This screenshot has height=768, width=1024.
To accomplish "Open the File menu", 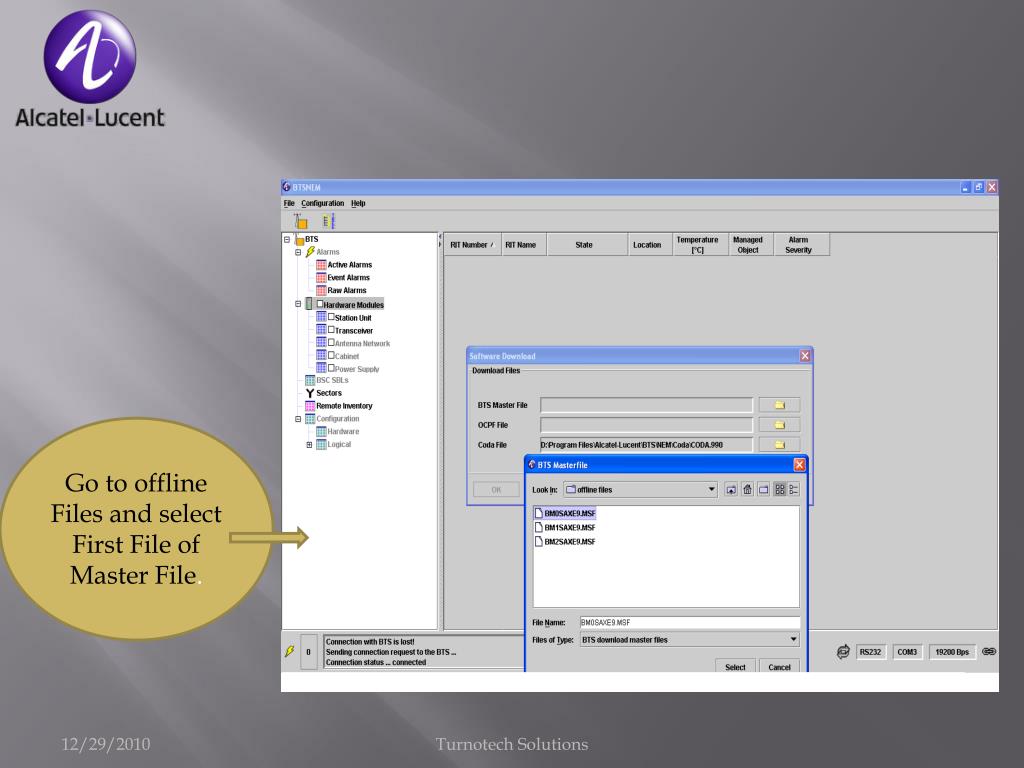I will 289,203.
